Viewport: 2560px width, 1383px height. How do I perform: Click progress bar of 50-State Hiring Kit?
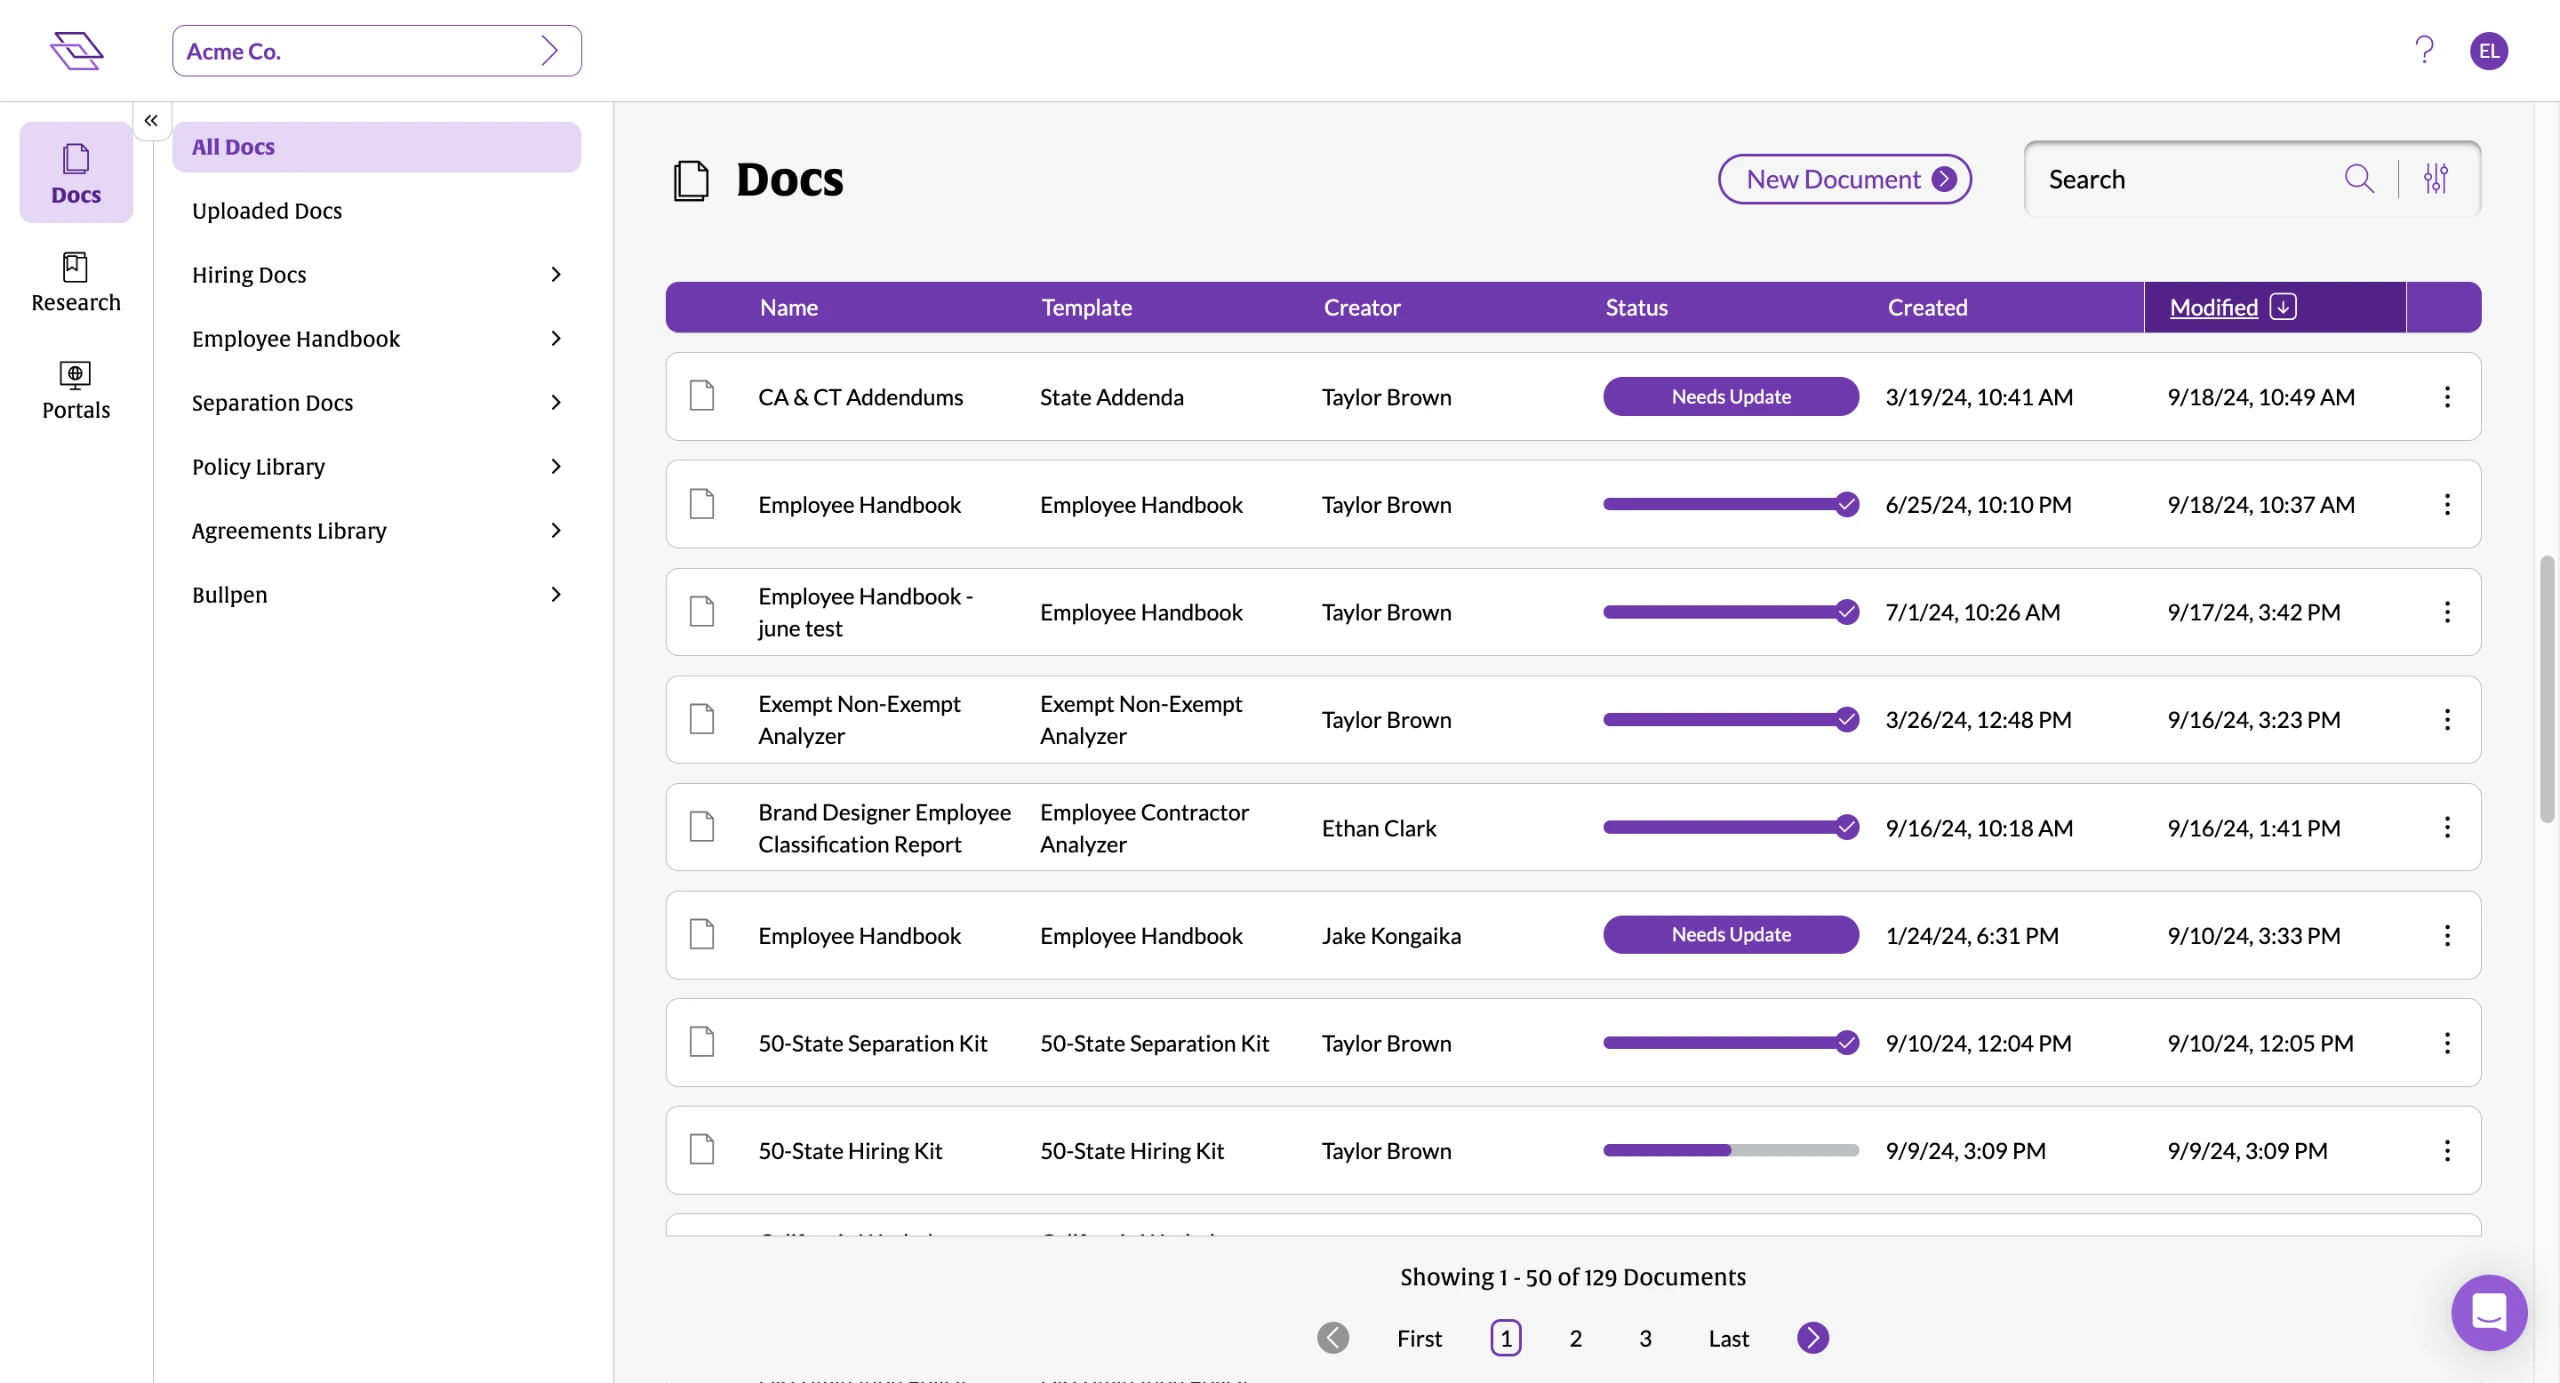1731,1150
